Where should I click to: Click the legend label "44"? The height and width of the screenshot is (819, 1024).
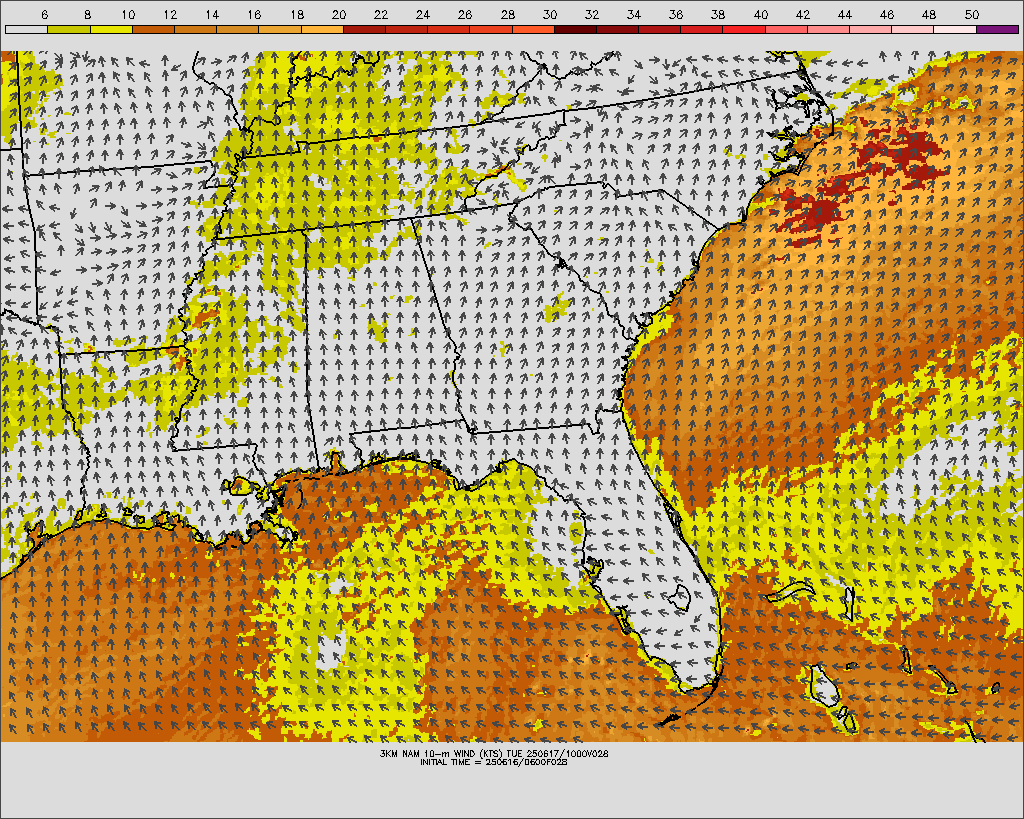click(x=845, y=14)
